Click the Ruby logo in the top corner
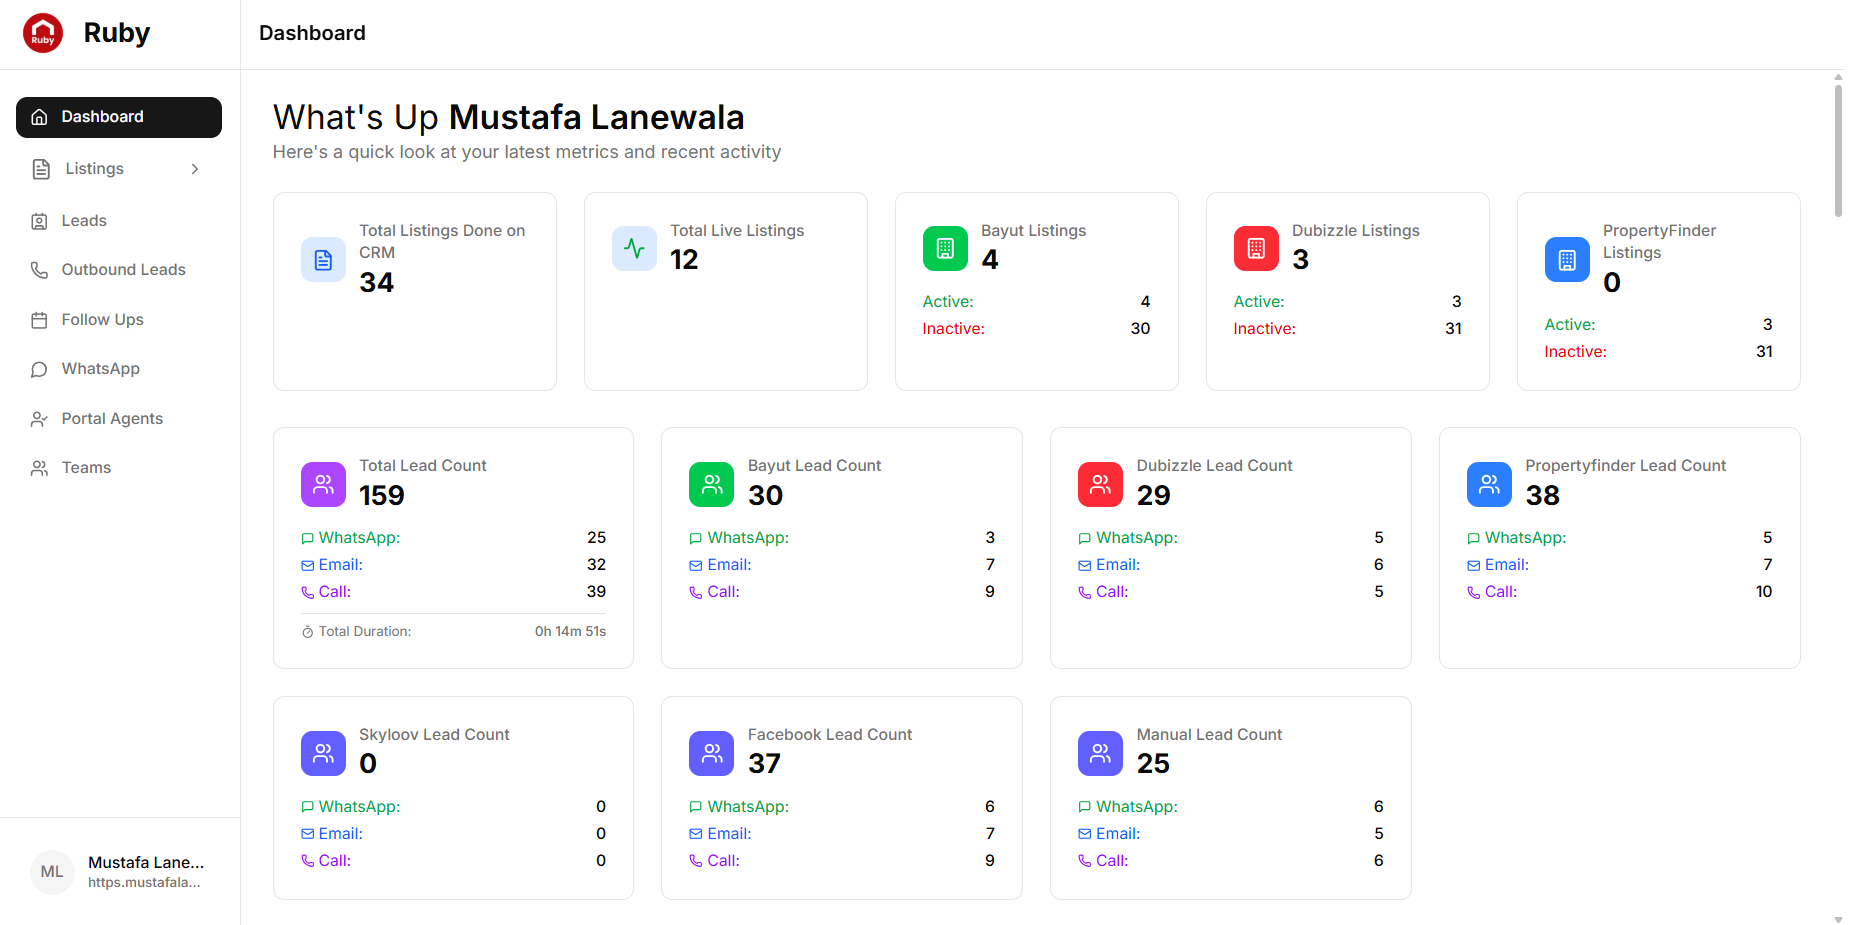Screen dimensions: 1855x925 43,32
